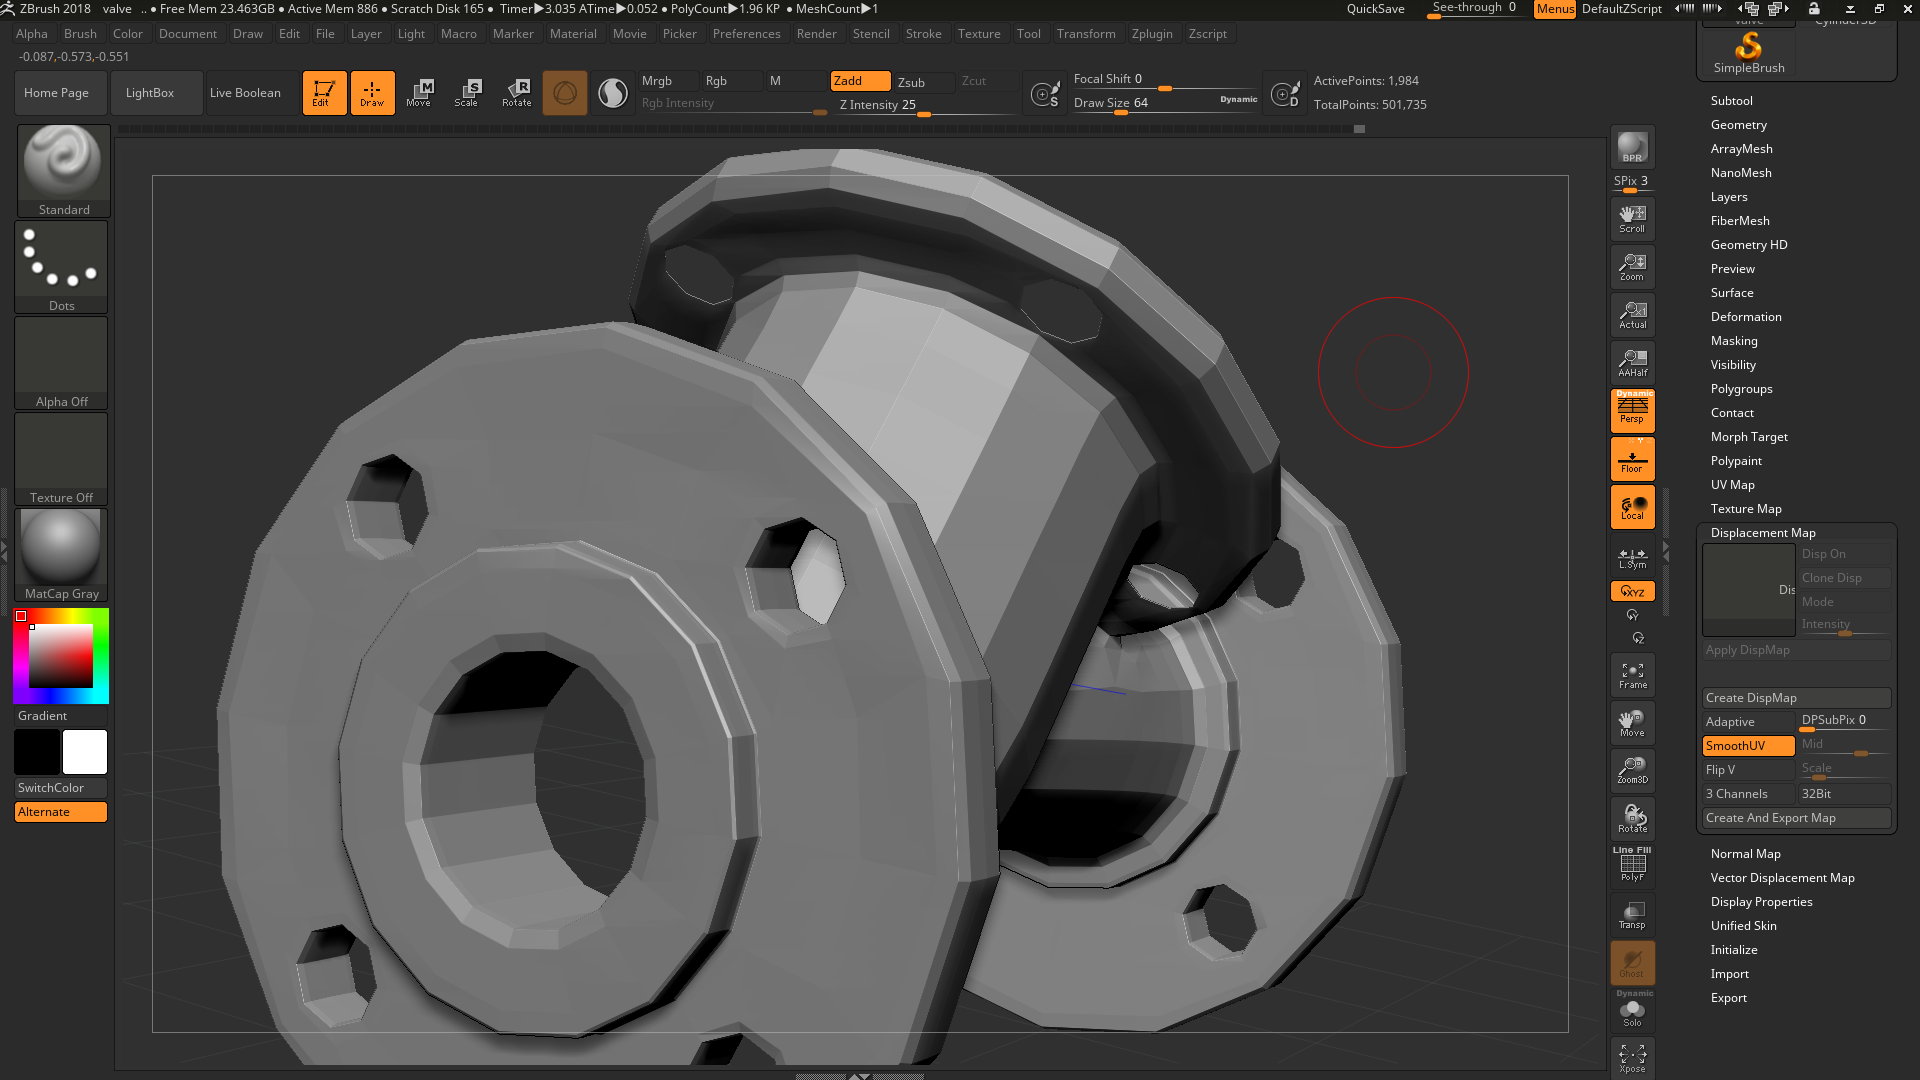
Task: Click the Zoom canvas icon
Action: [1632, 267]
